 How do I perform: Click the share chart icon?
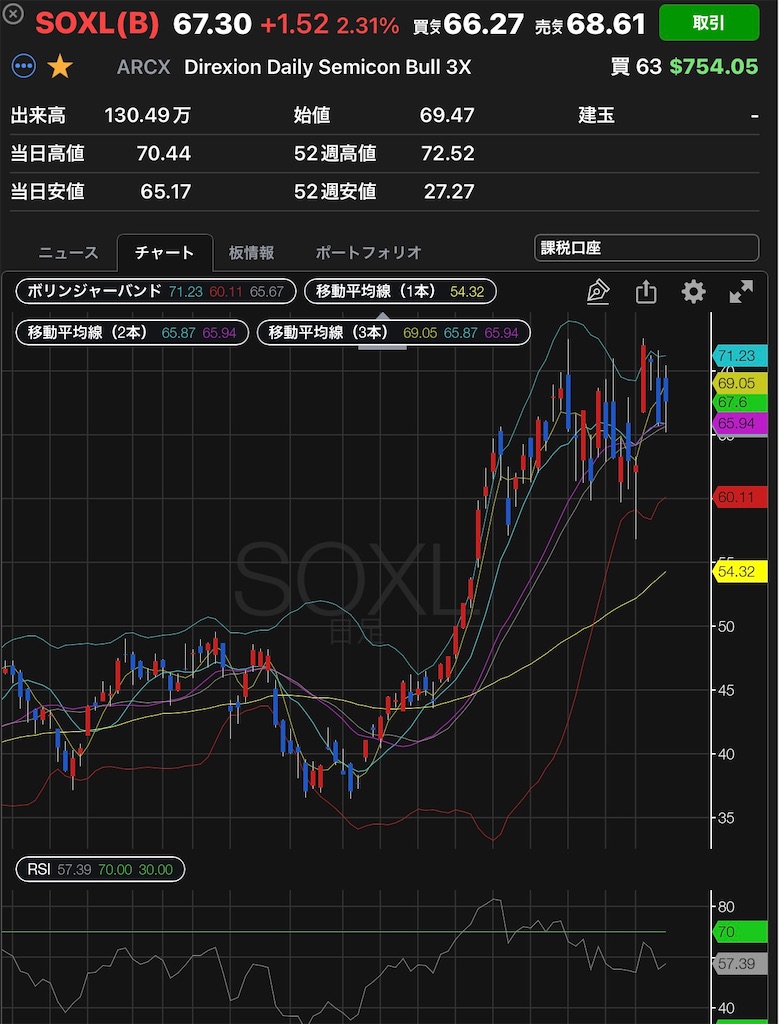pyautogui.click(x=646, y=292)
